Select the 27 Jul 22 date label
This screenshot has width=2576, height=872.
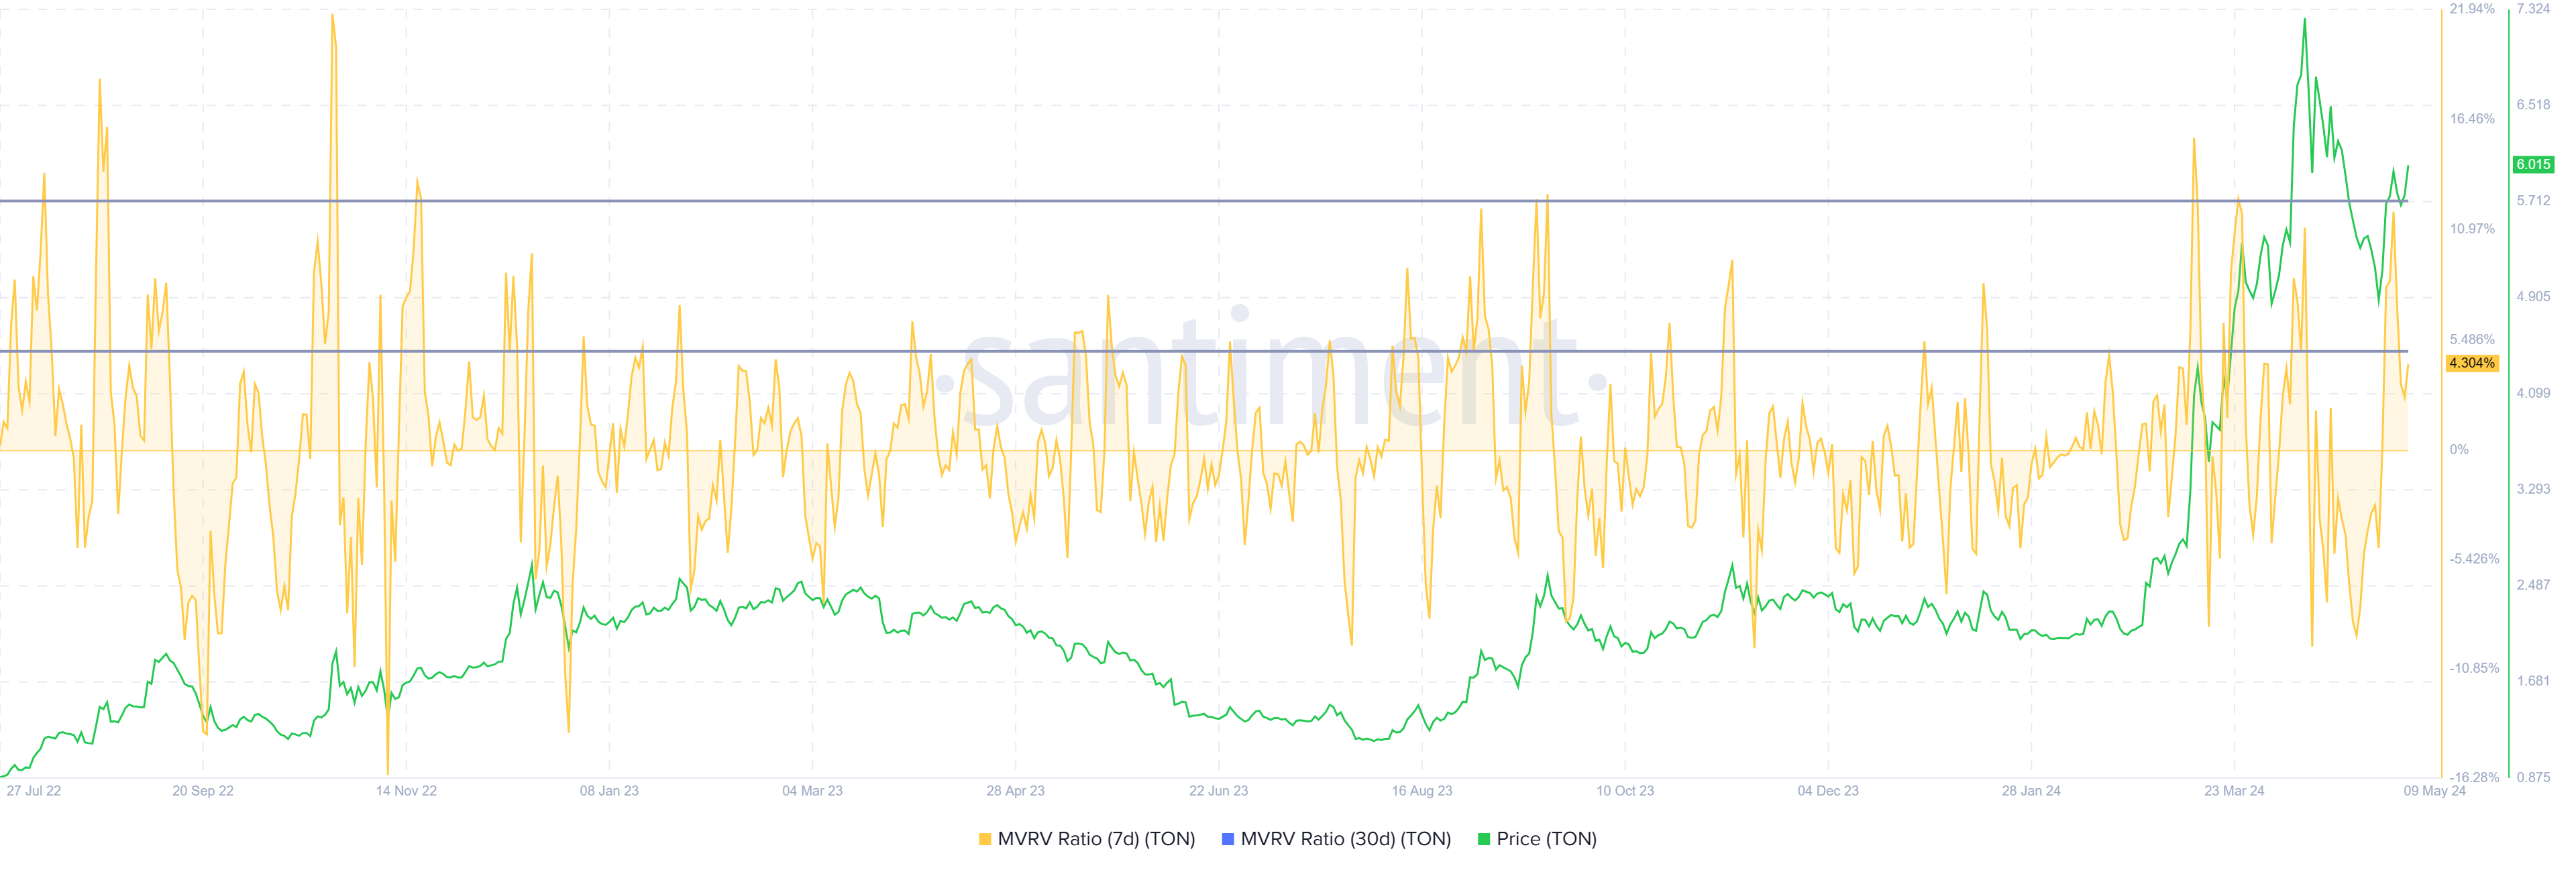[x=34, y=791]
